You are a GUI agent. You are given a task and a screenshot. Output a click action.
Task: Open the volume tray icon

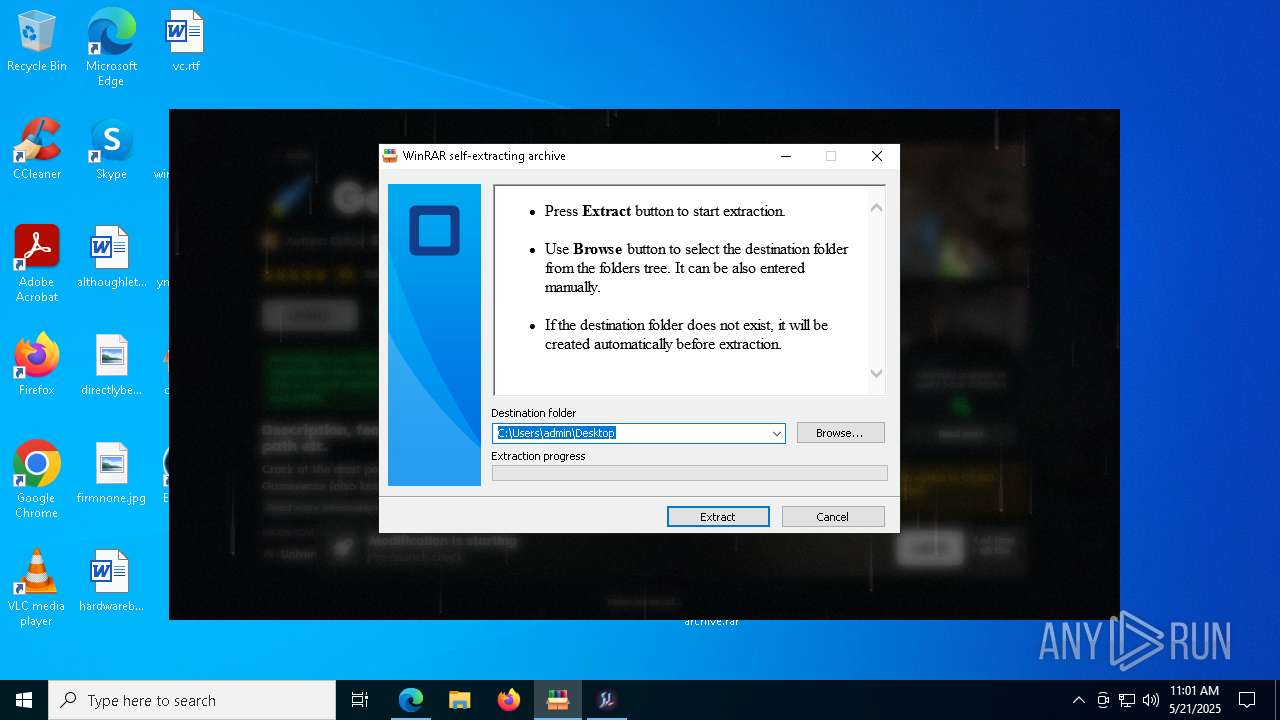point(1151,700)
